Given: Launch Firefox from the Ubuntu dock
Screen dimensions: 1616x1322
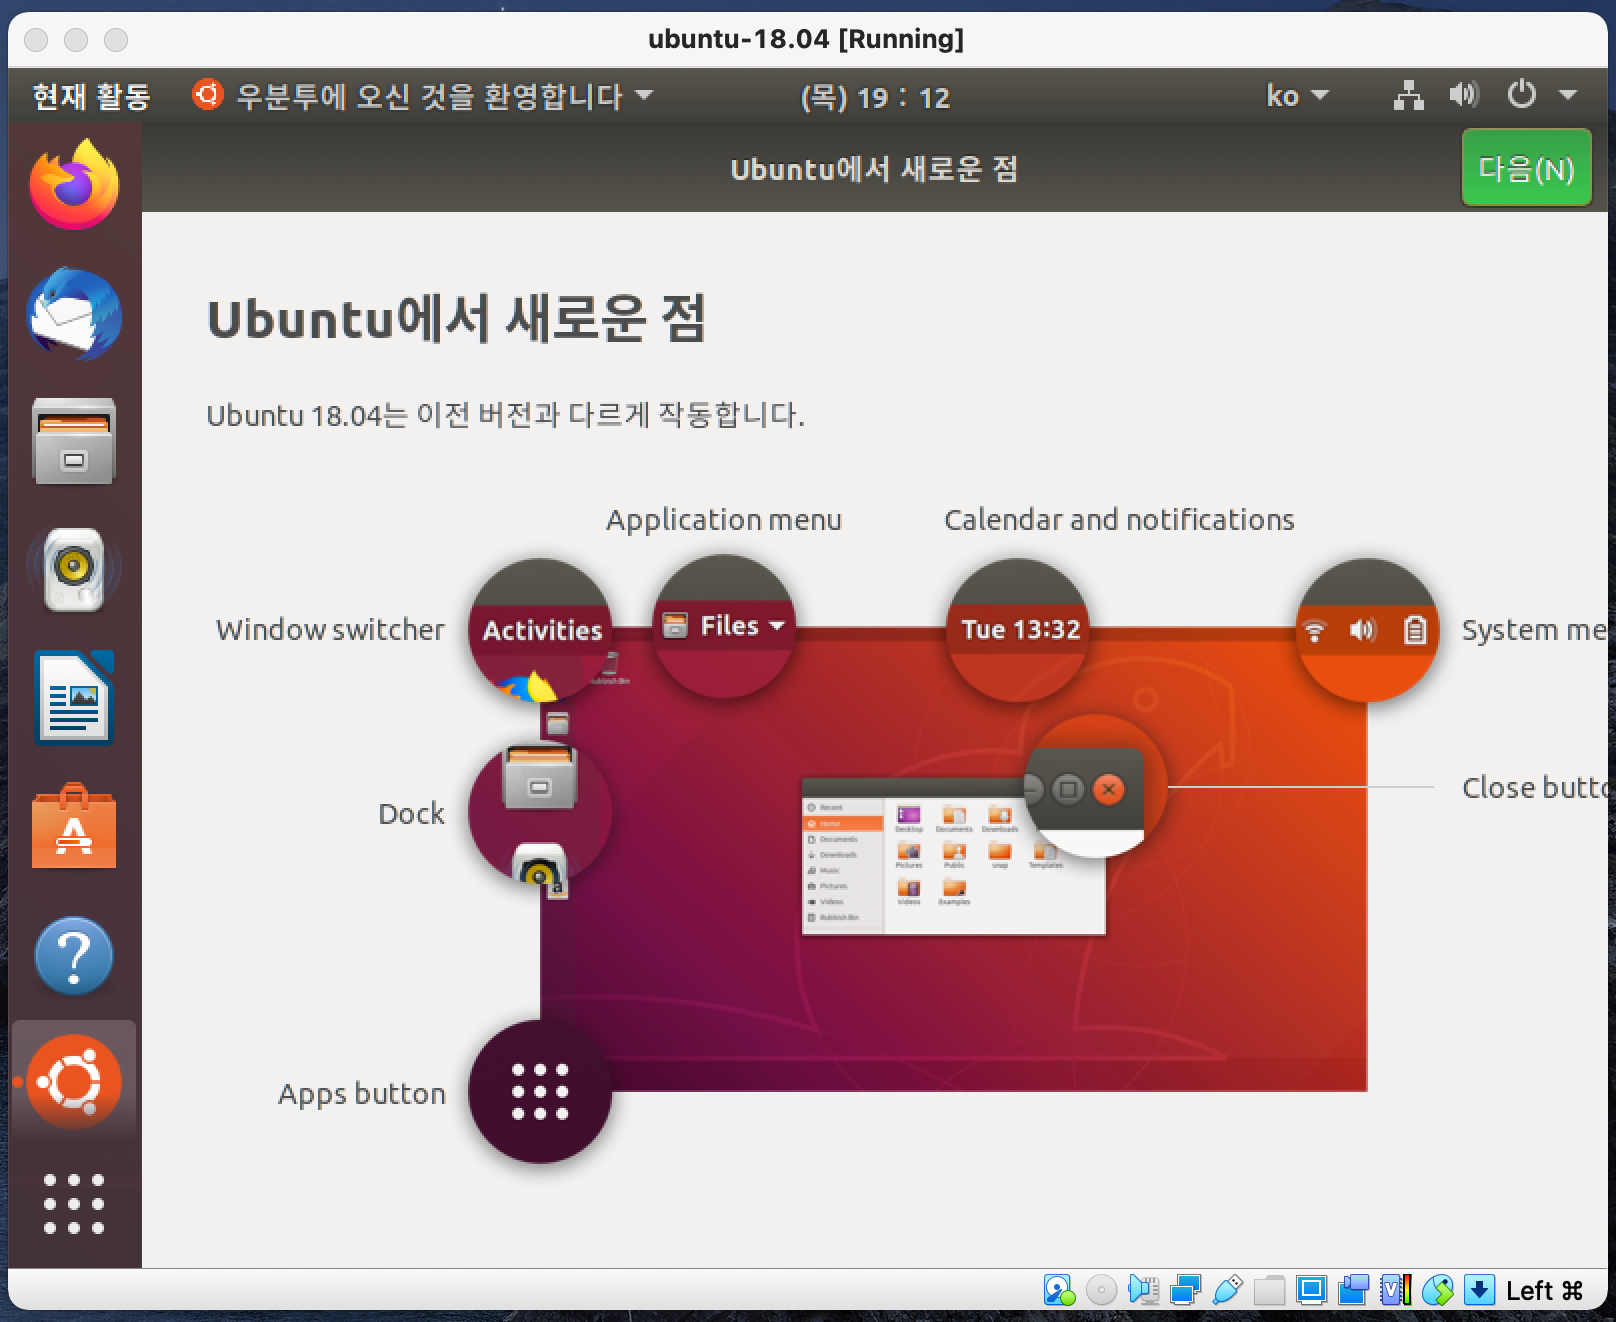Looking at the screenshot, I should tap(74, 185).
